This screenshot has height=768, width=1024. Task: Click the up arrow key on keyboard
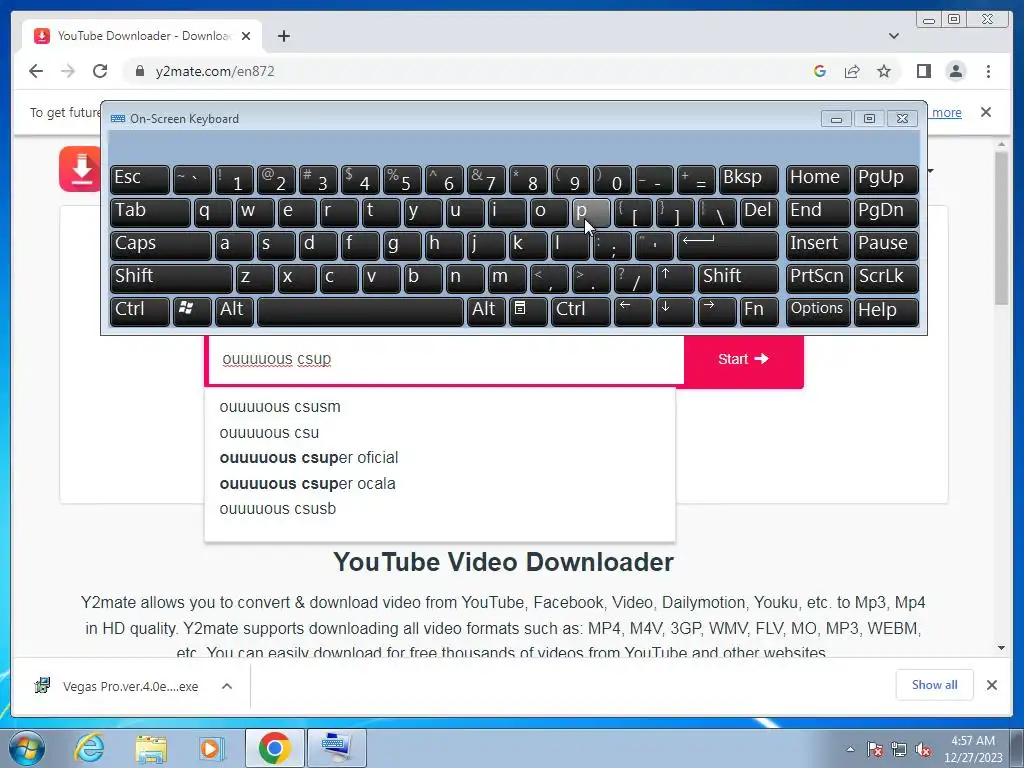coord(675,278)
